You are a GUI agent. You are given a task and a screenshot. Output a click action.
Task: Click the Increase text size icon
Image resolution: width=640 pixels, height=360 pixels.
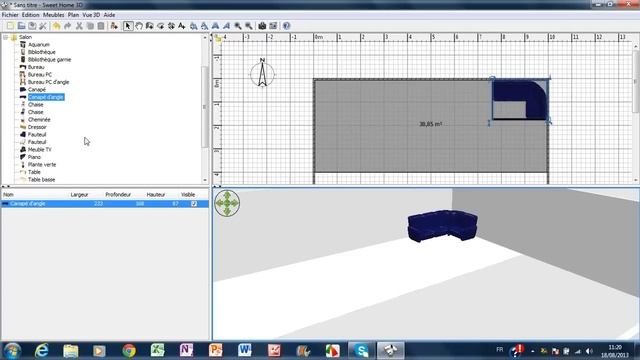[x=194, y=26]
